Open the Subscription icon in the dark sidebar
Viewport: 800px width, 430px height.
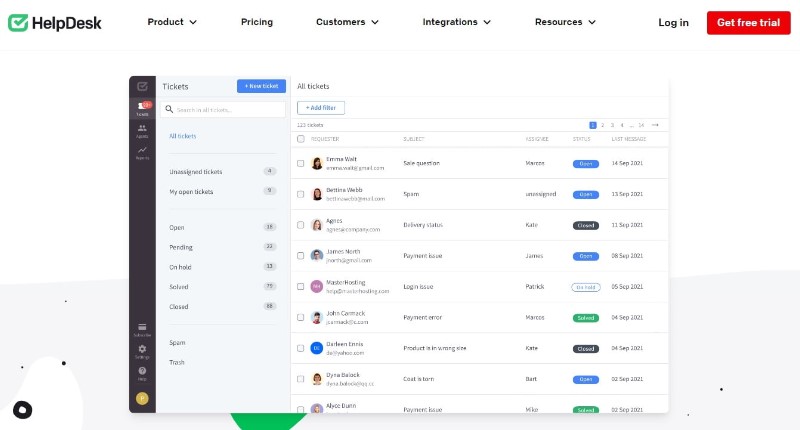[x=142, y=329]
